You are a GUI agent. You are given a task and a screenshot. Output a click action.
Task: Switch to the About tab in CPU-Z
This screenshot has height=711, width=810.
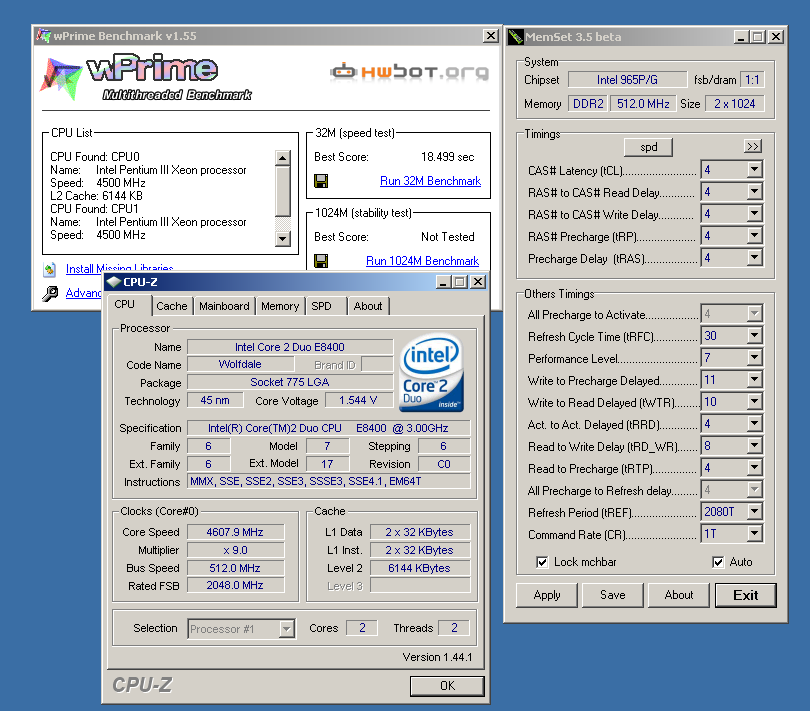click(368, 306)
